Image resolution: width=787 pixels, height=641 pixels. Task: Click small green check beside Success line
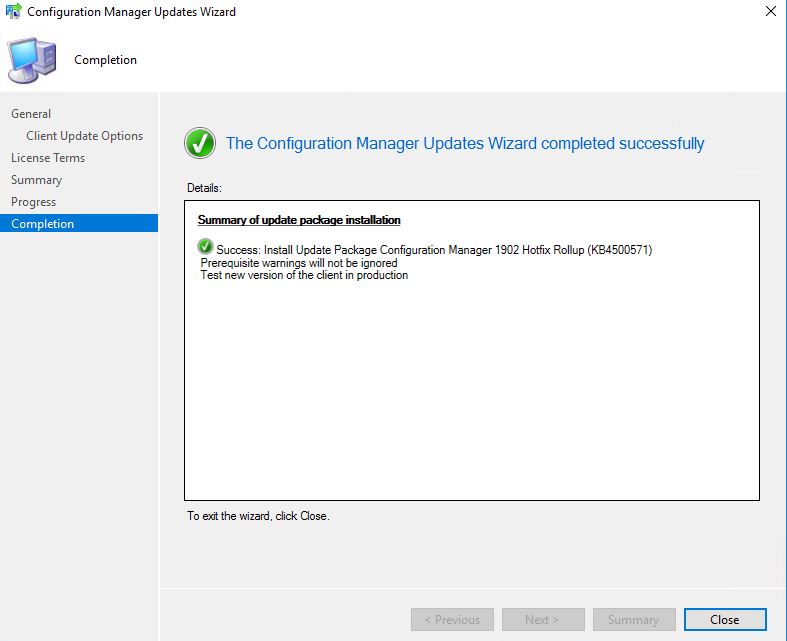pyautogui.click(x=205, y=246)
